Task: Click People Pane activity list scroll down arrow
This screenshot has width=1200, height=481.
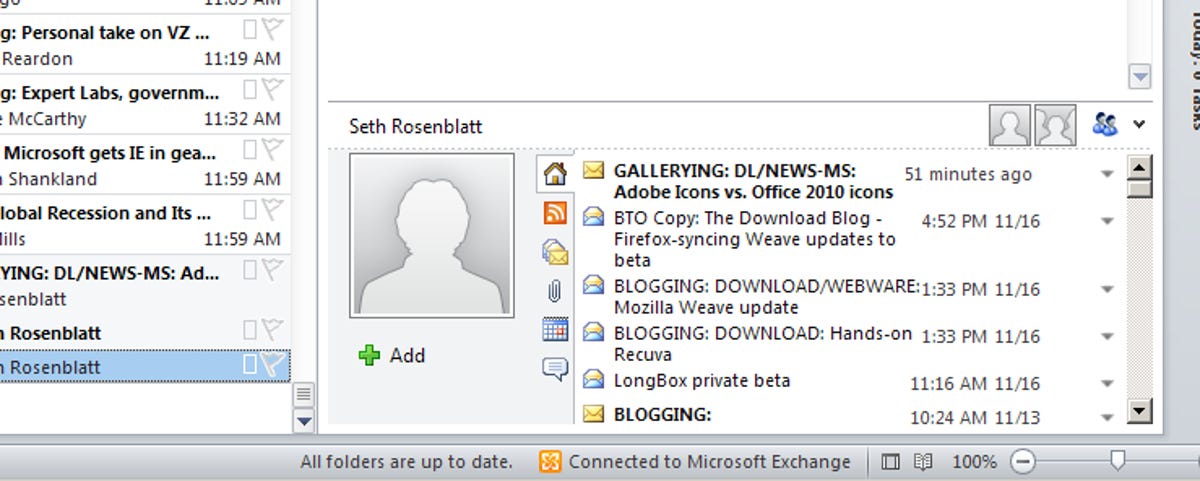Action: [1139, 410]
